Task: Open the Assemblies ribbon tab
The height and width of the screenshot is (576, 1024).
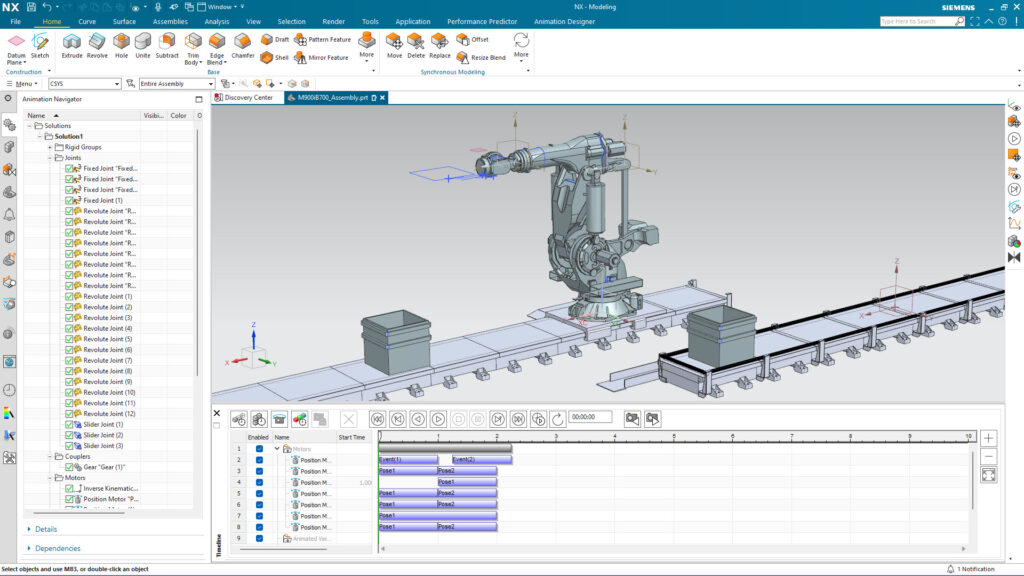Action: pos(170,22)
